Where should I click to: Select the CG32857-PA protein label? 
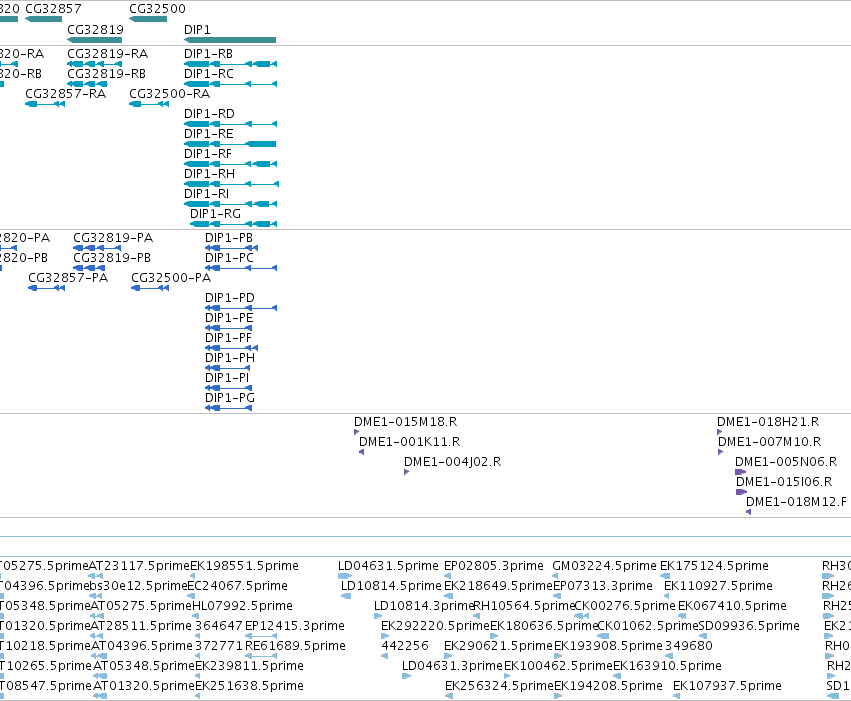(68, 278)
